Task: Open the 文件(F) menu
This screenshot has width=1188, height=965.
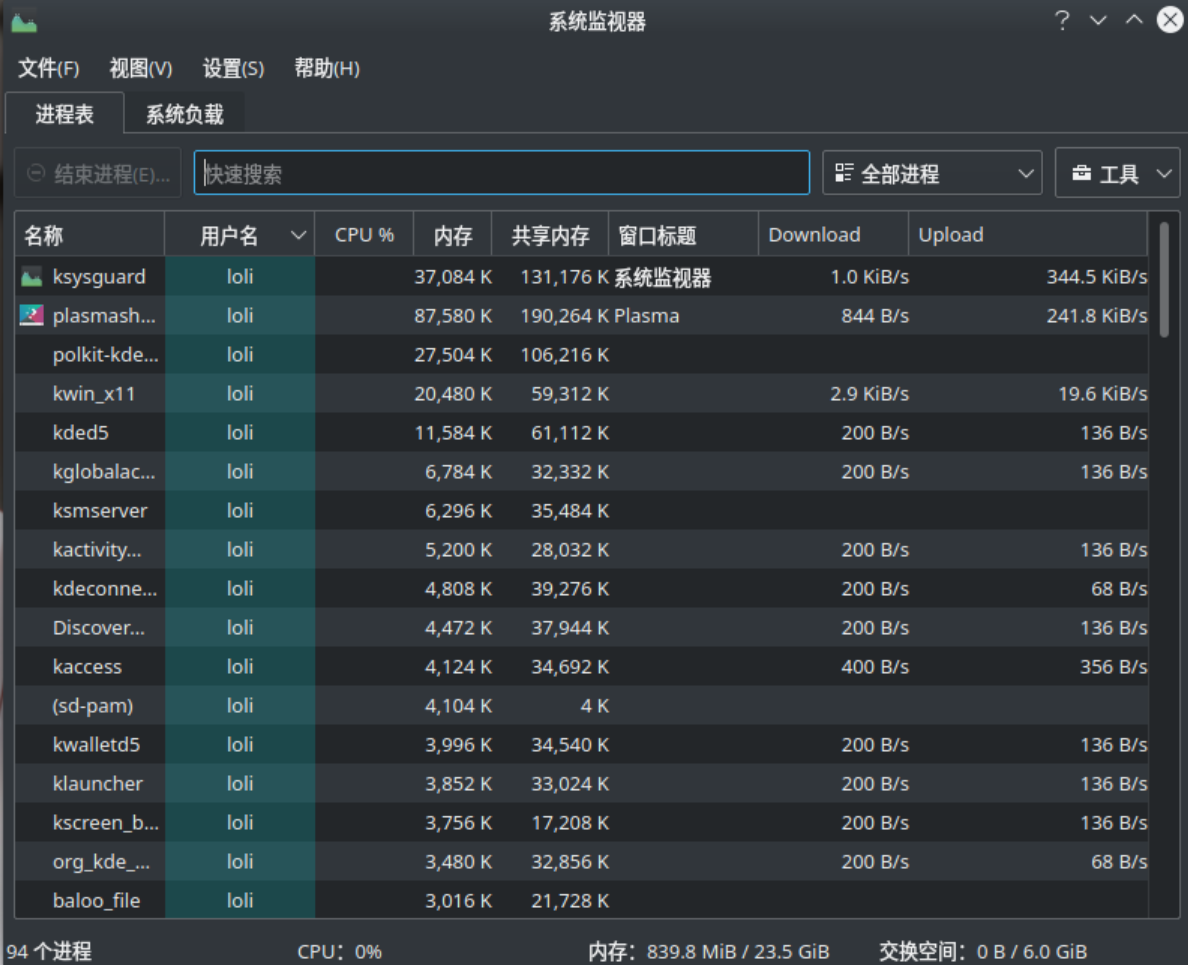Action: tap(49, 69)
